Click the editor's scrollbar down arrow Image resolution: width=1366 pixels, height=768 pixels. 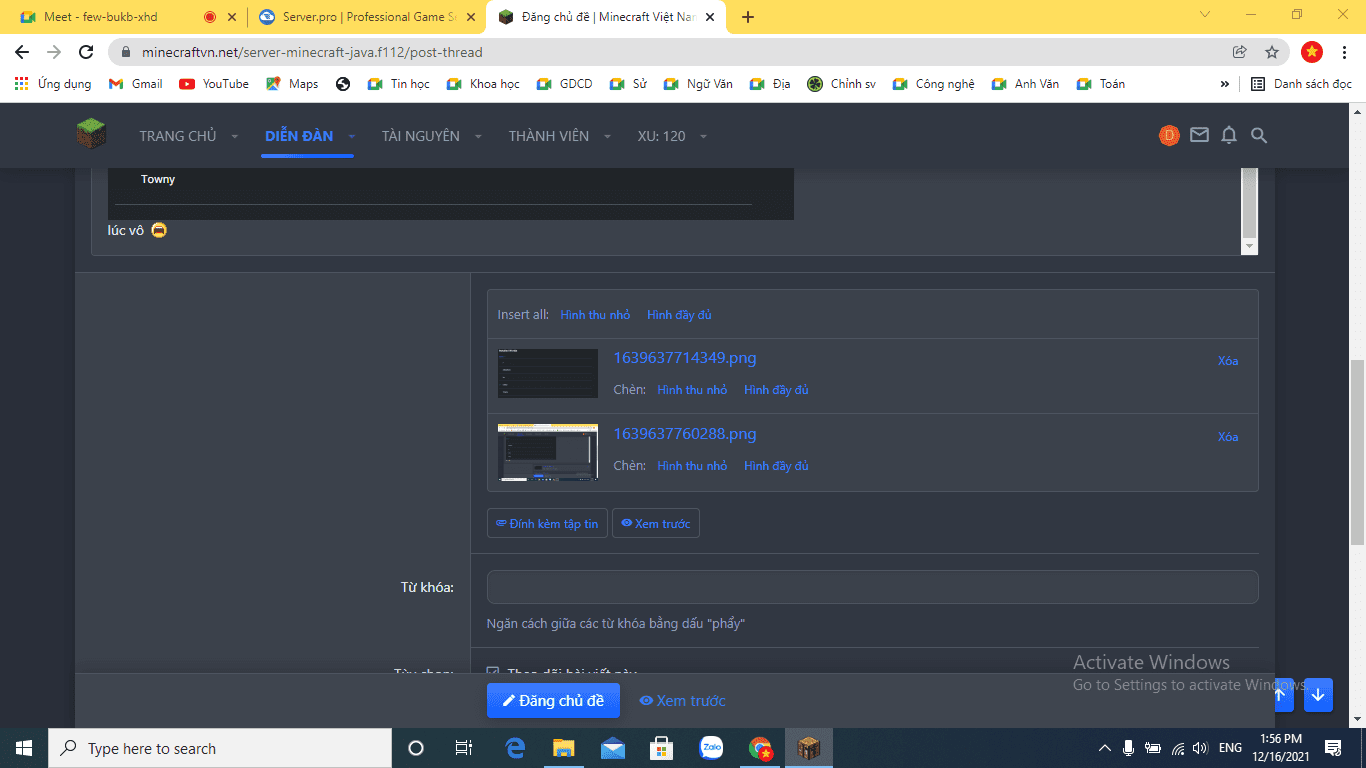pyautogui.click(x=1249, y=246)
